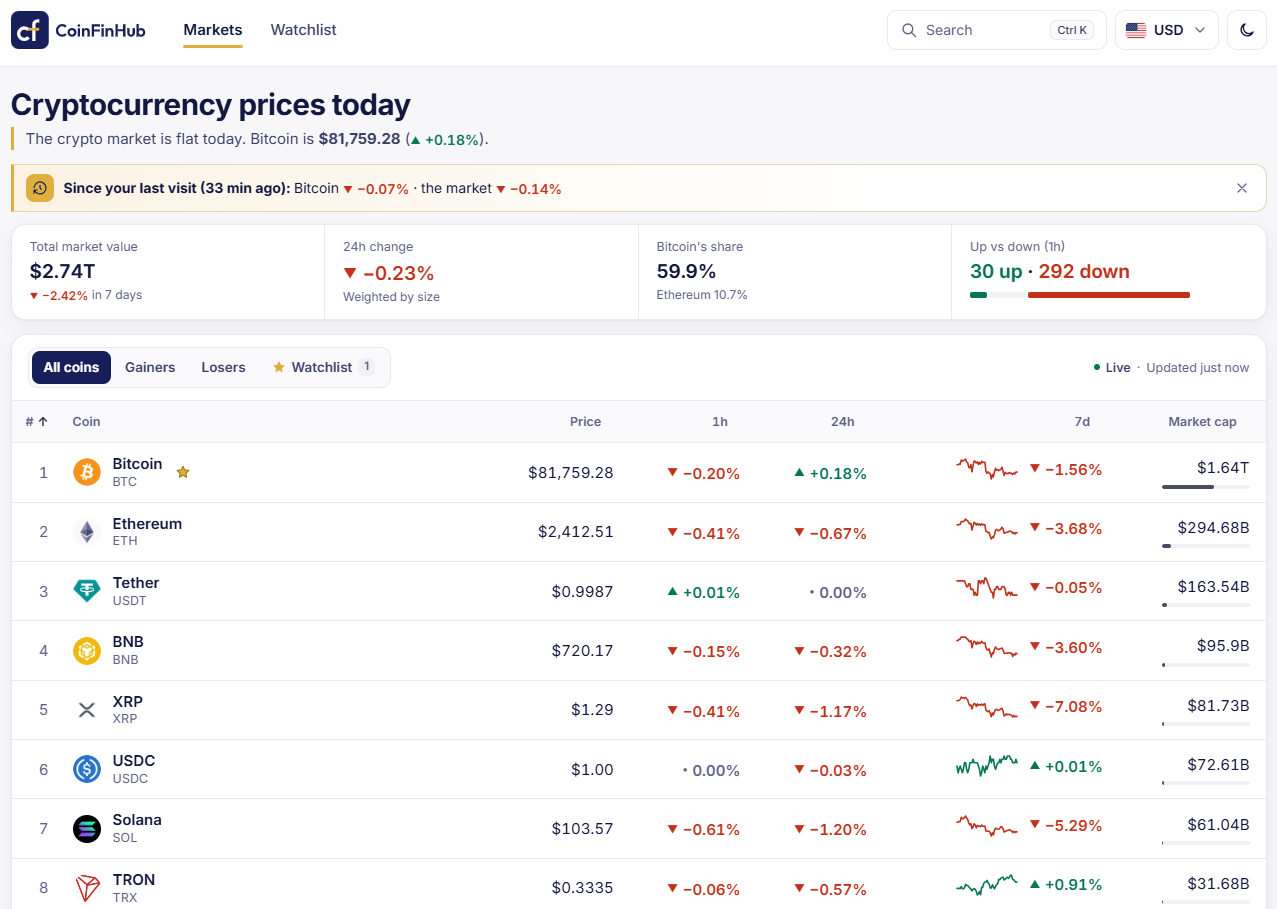Screen dimensions: 1277x909
Task: Click the 24h change −0.23% value
Action: point(389,273)
